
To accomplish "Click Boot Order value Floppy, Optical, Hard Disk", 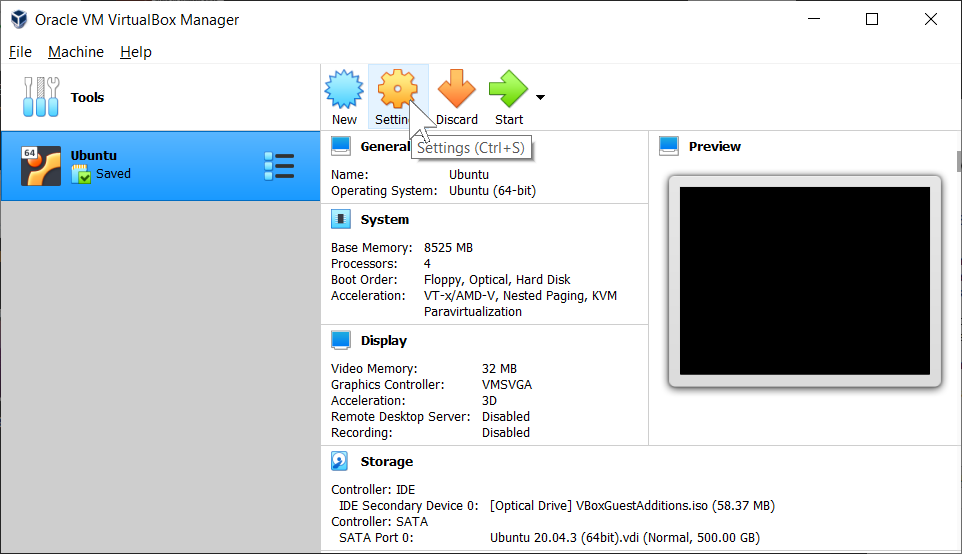I will click(x=497, y=280).
